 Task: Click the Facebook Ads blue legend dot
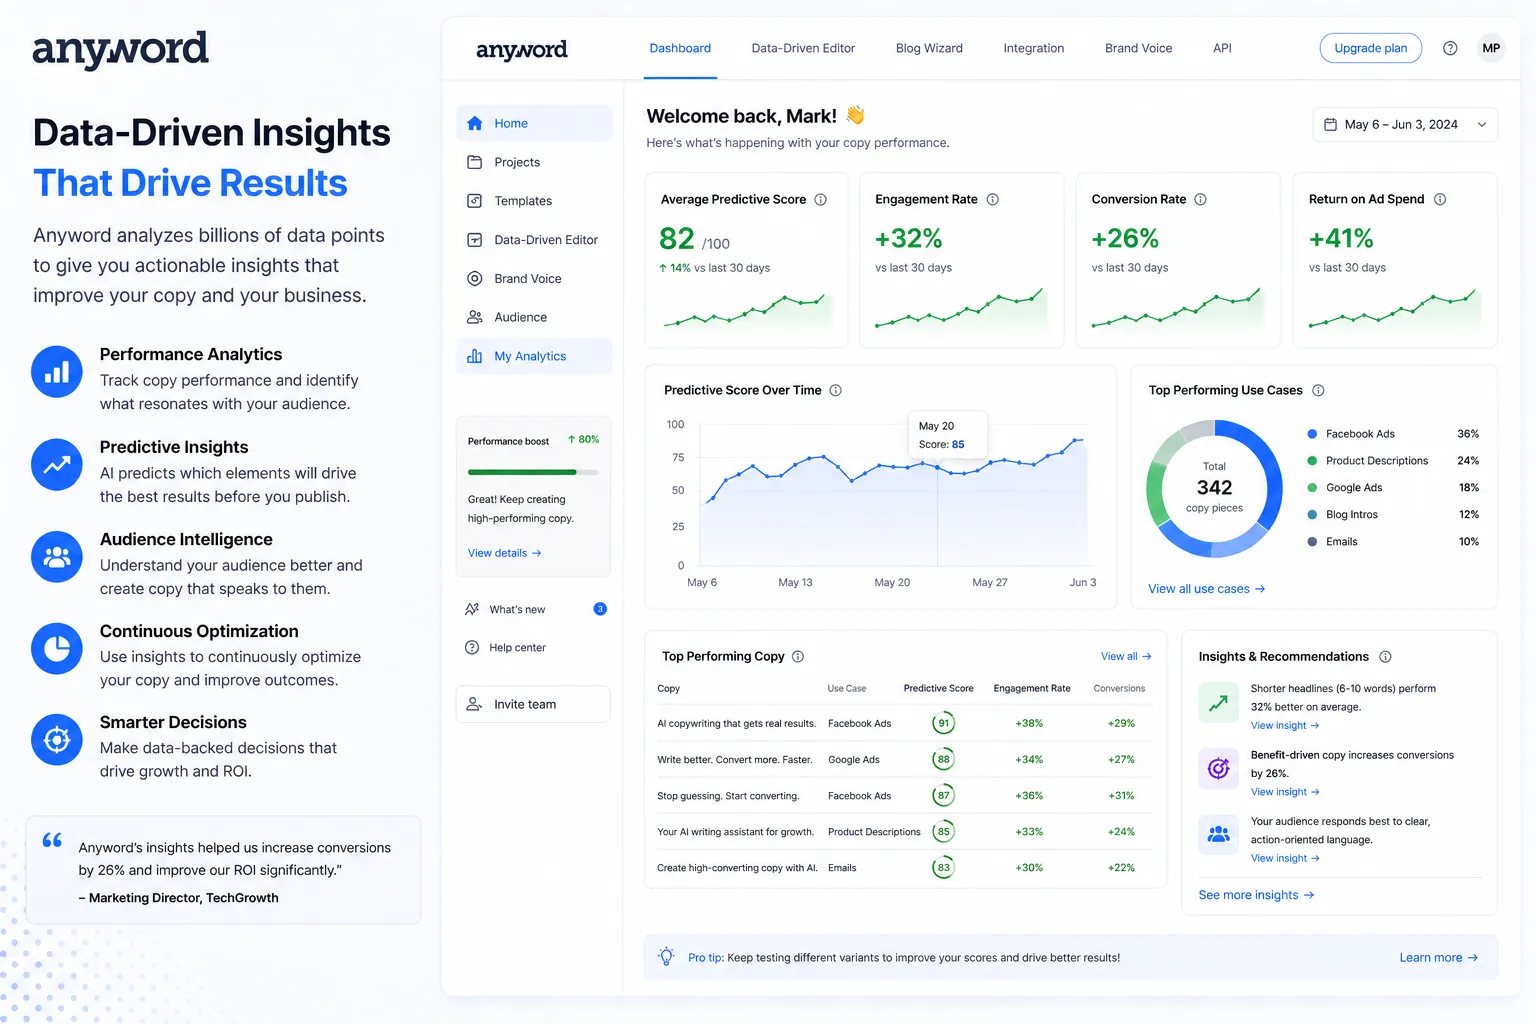pos(1312,434)
